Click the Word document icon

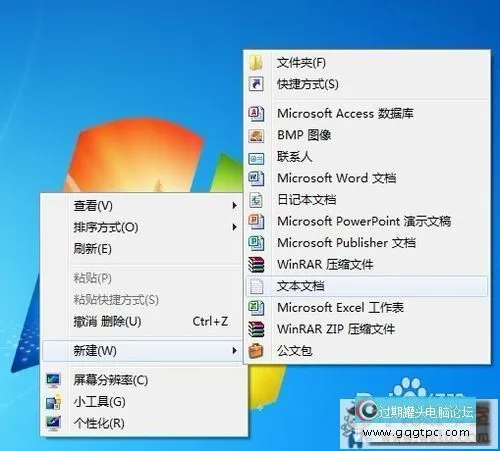pyautogui.click(x=256, y=178)
